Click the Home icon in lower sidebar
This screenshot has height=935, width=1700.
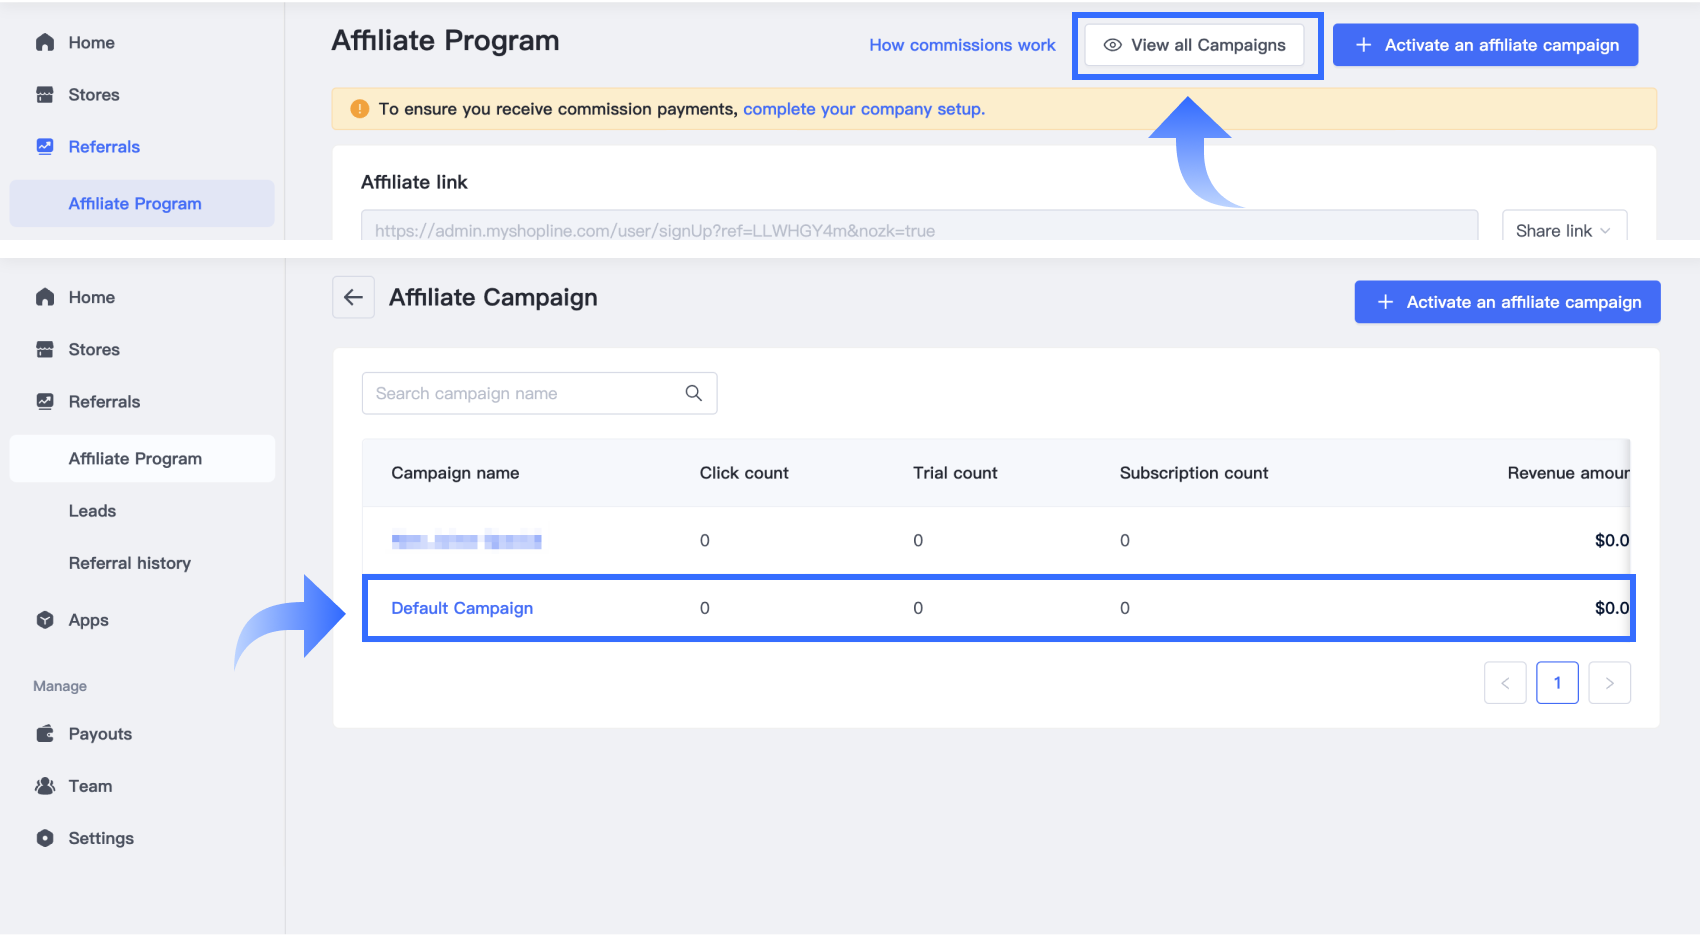[45, 297]
